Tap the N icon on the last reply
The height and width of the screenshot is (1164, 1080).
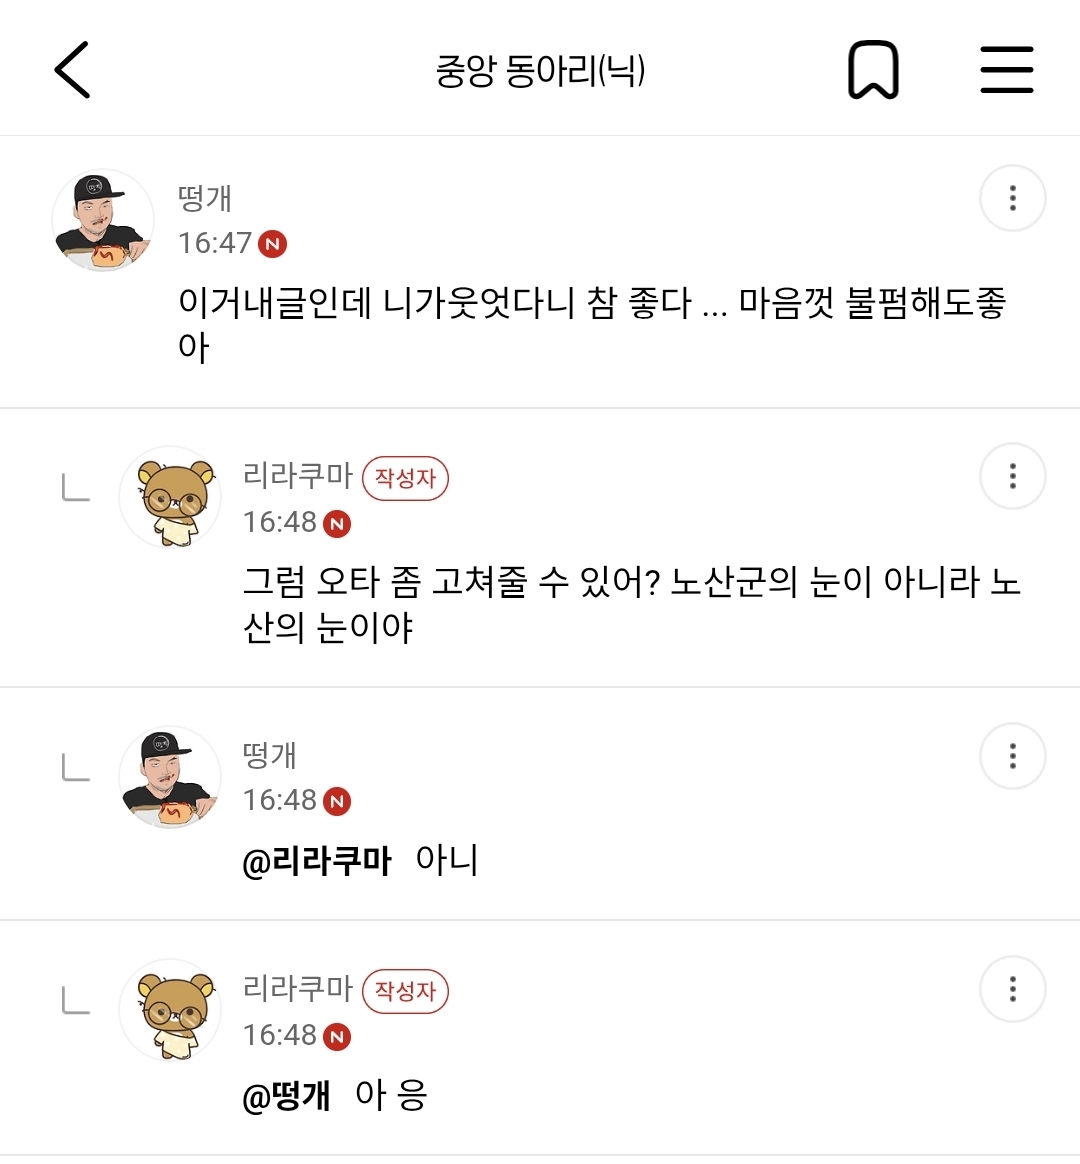click(337, 1036)
